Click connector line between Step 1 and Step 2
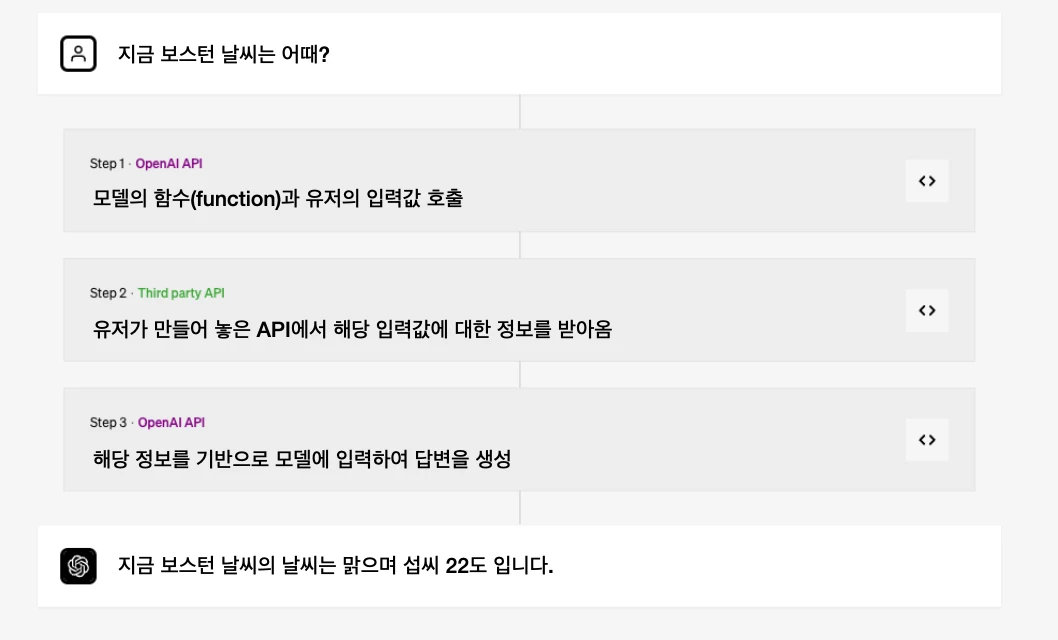Image resolution: width=1058 pixels, height=640 pixels. click(520, 245)
